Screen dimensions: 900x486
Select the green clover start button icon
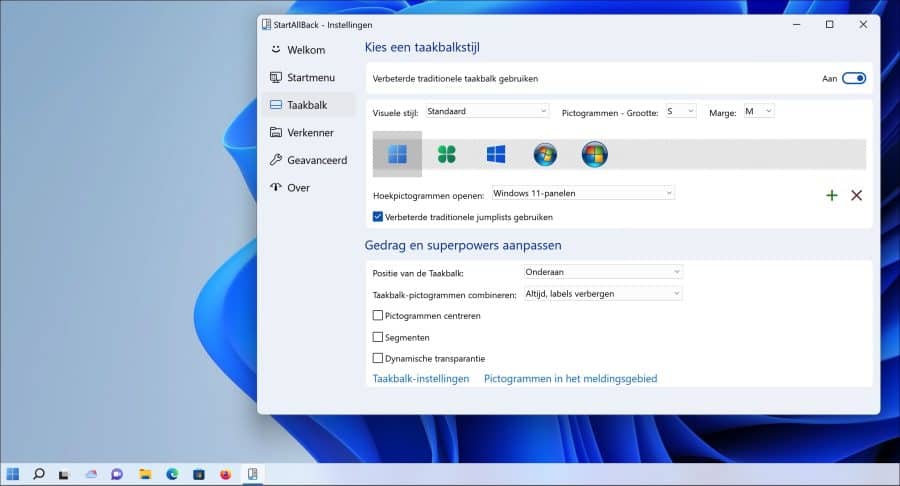(447, 154)
